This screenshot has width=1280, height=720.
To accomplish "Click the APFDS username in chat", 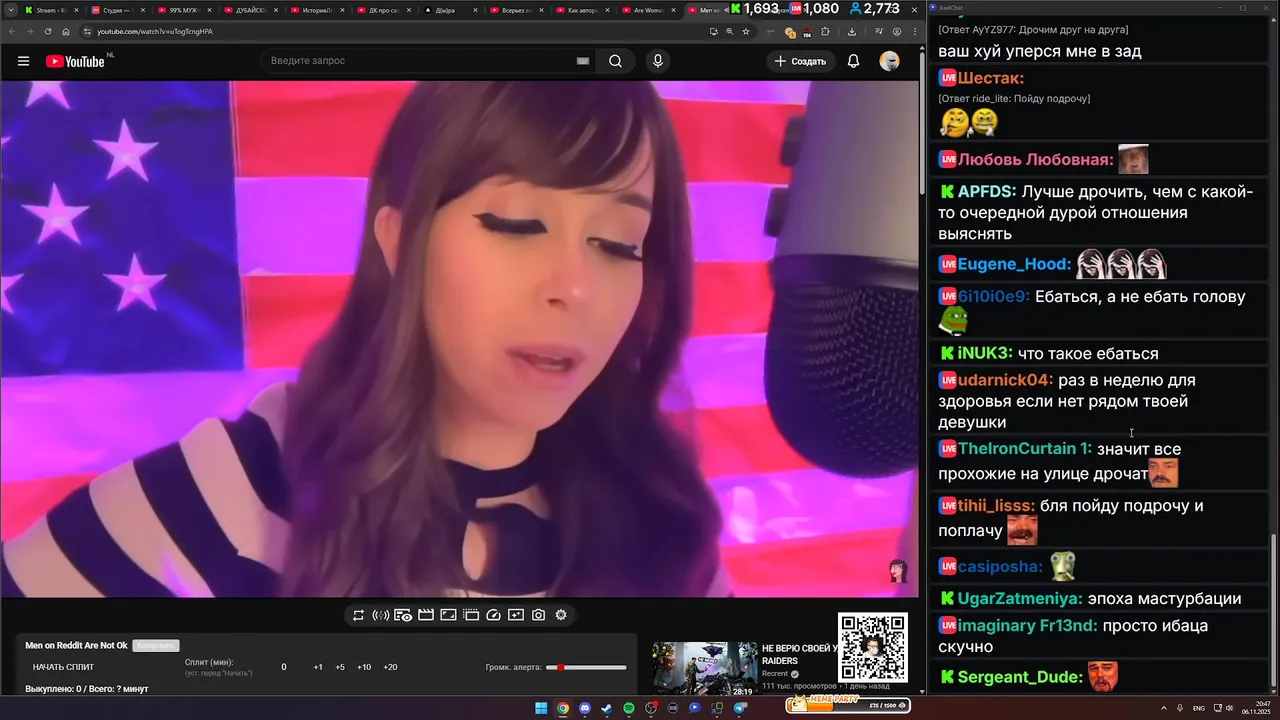I will coord(987,191).
